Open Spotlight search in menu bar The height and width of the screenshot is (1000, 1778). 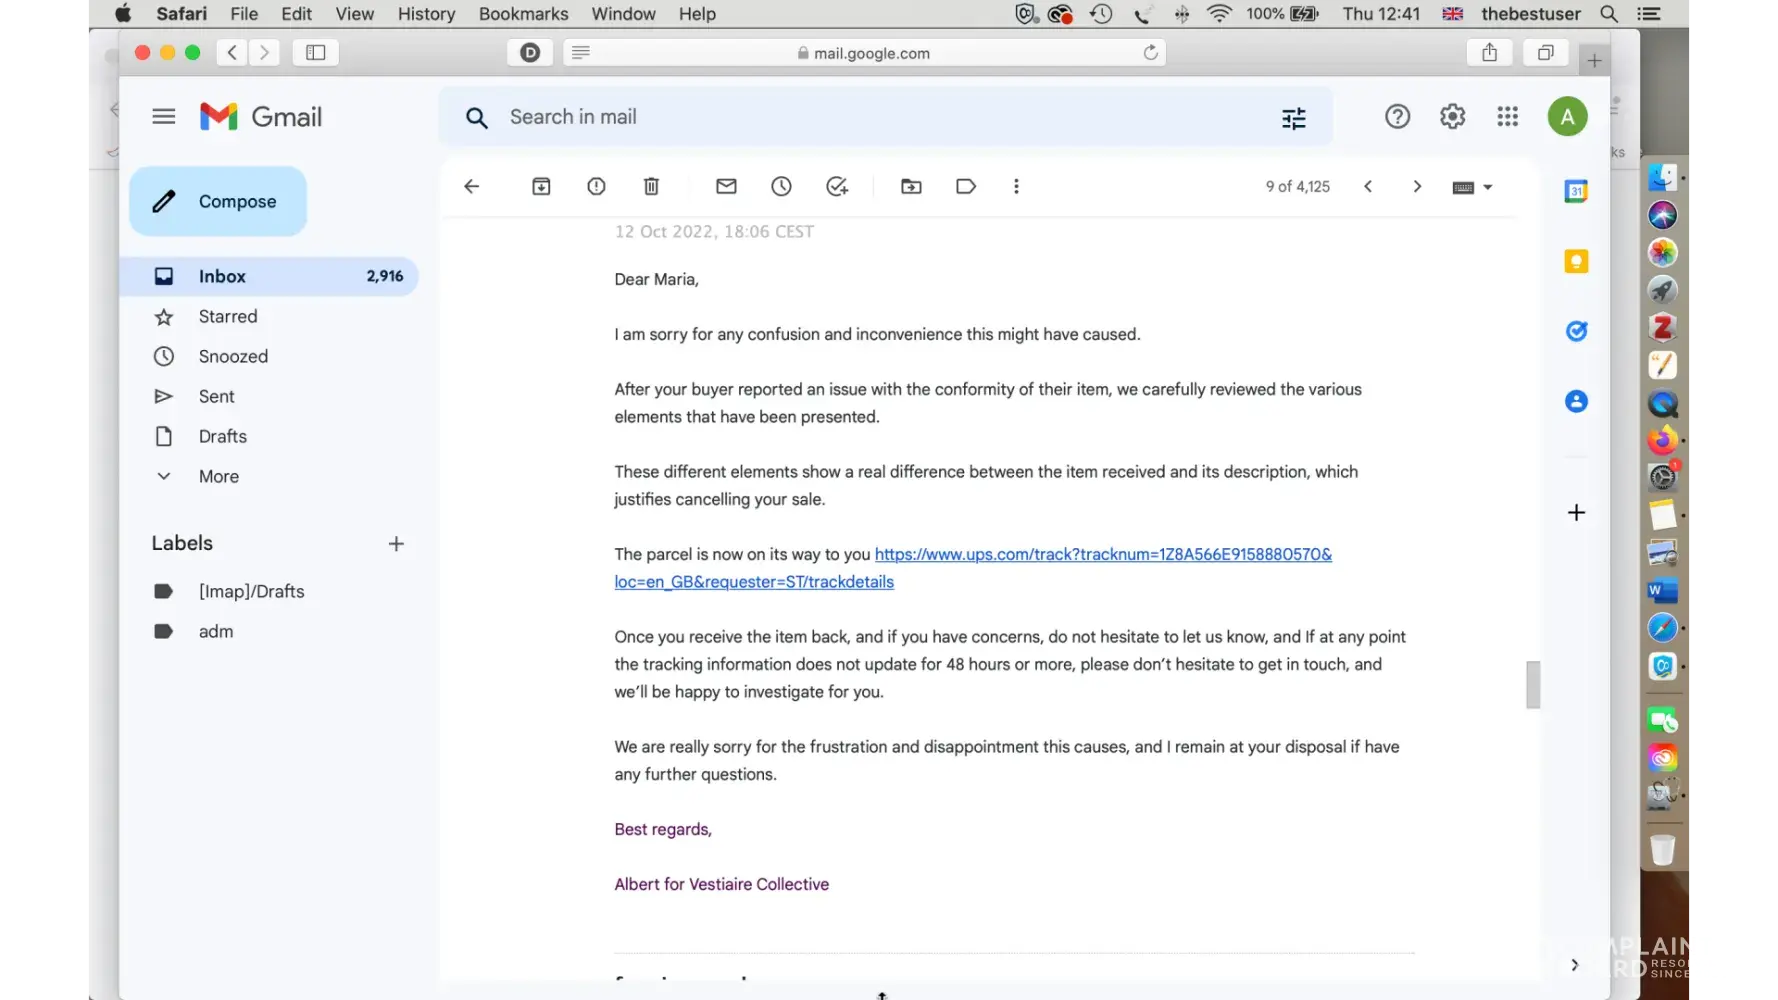coord(1609,14)
